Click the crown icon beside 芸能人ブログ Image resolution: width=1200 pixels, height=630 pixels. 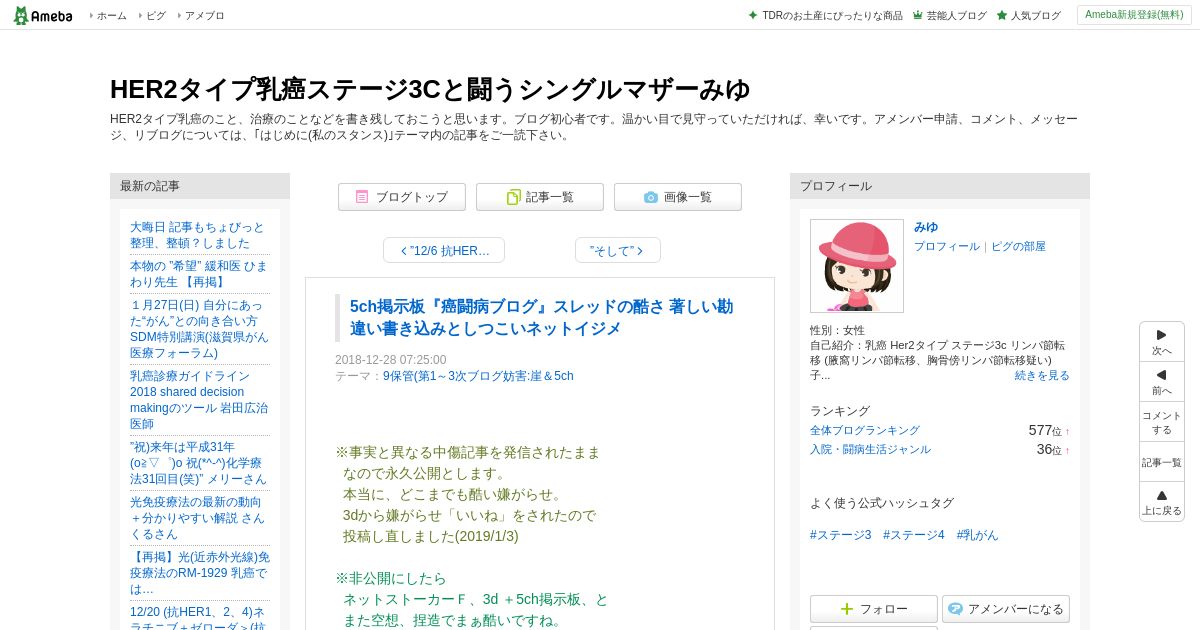click(x=918, y=16)
